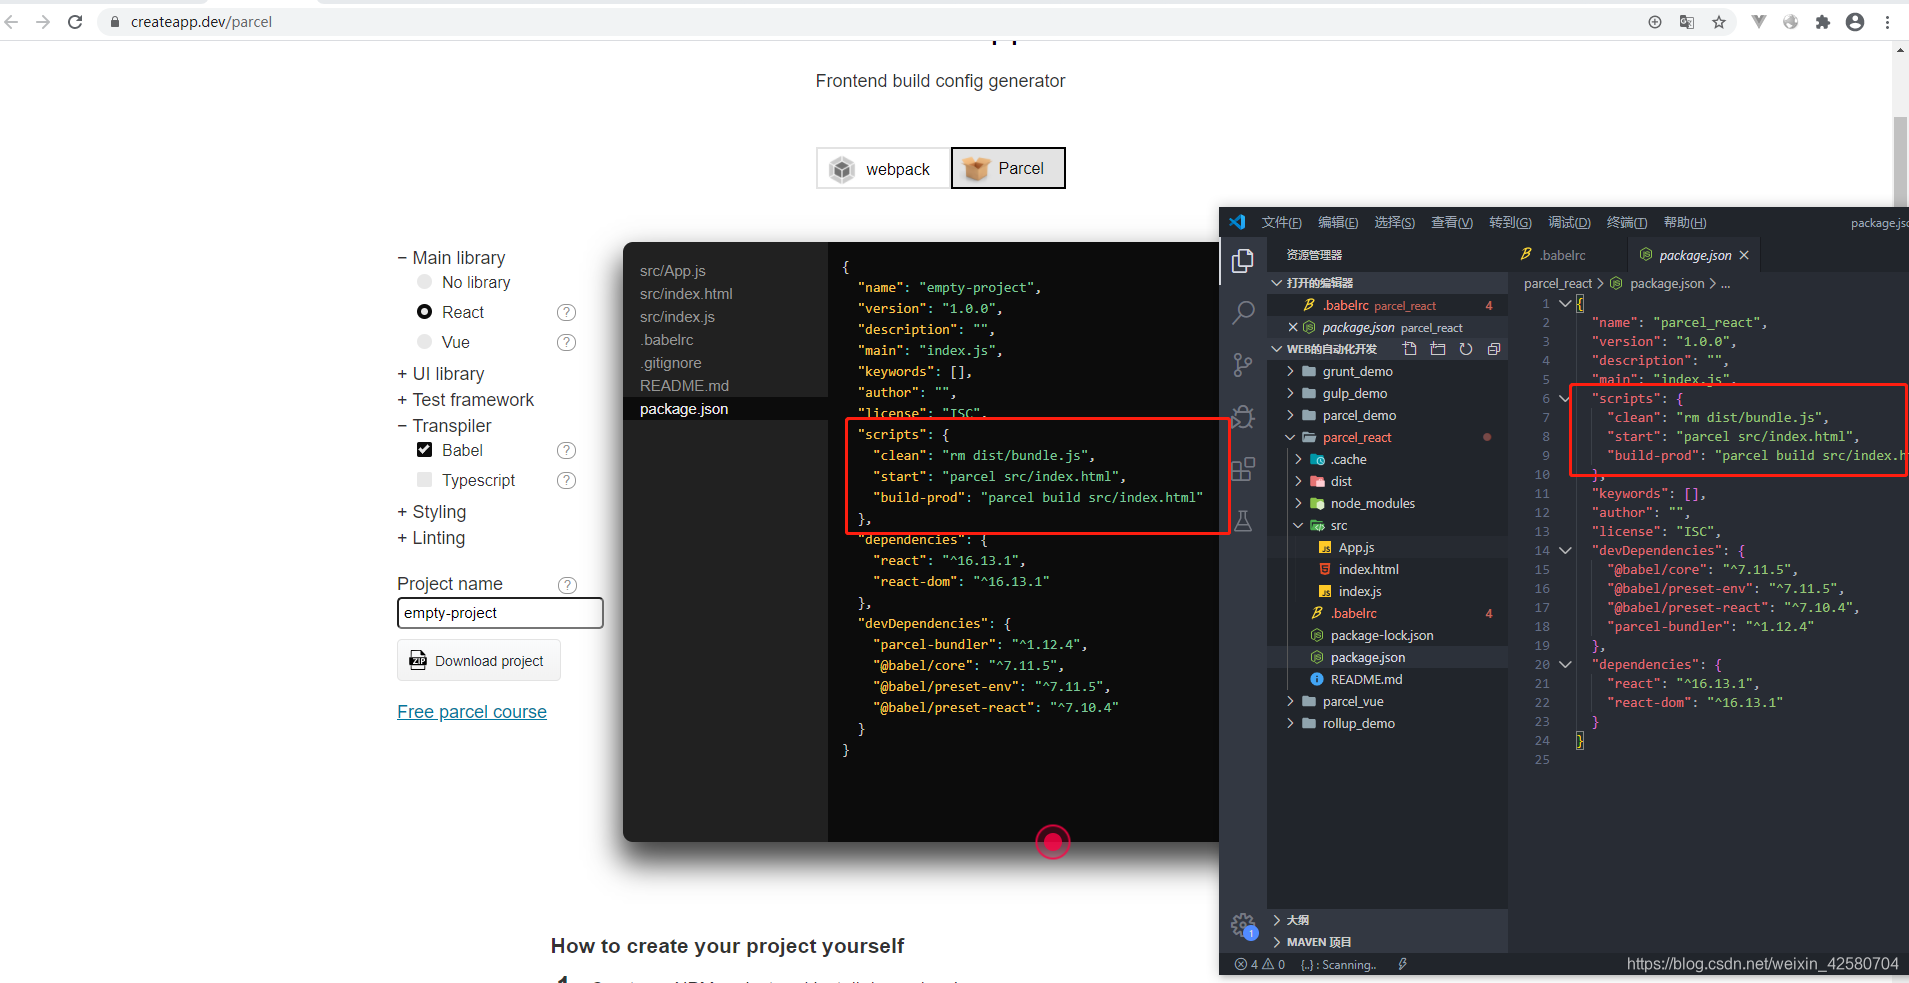Expand node_modules folder

[1372, 503]
